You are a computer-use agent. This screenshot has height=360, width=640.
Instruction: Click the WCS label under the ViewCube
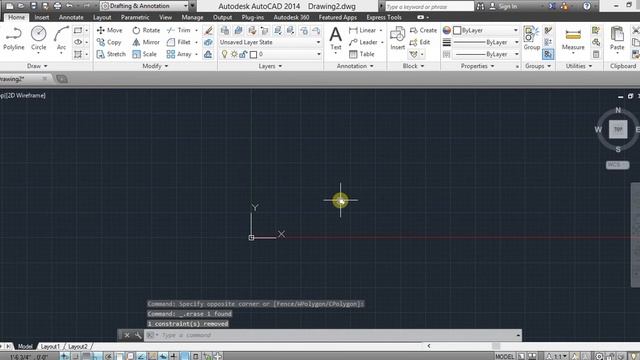618,165
